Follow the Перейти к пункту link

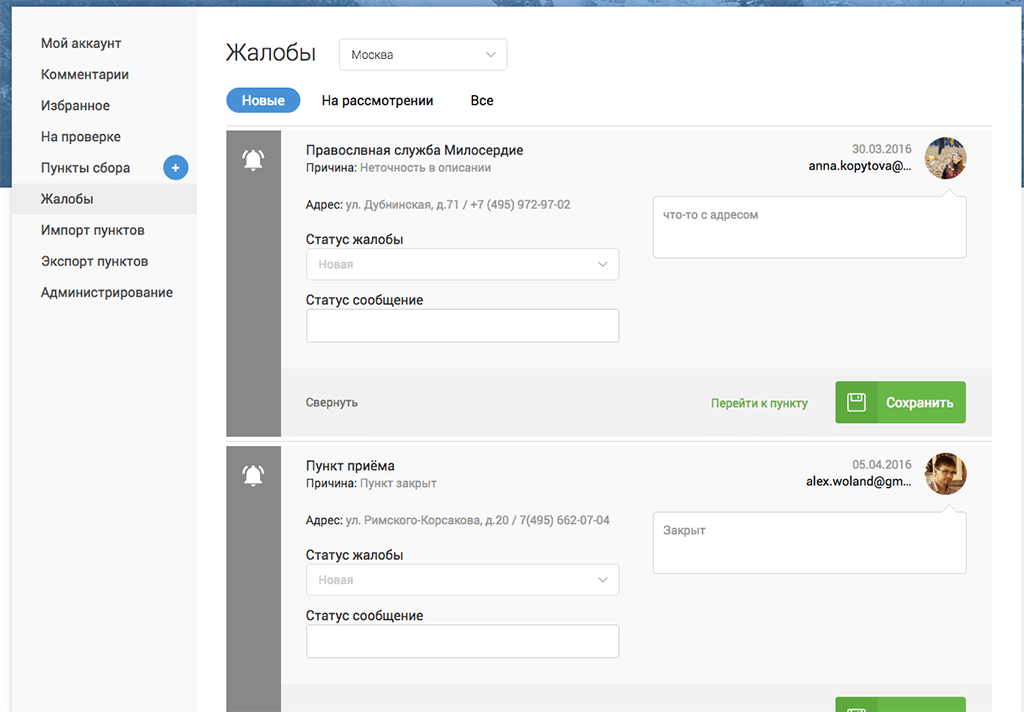759,403
